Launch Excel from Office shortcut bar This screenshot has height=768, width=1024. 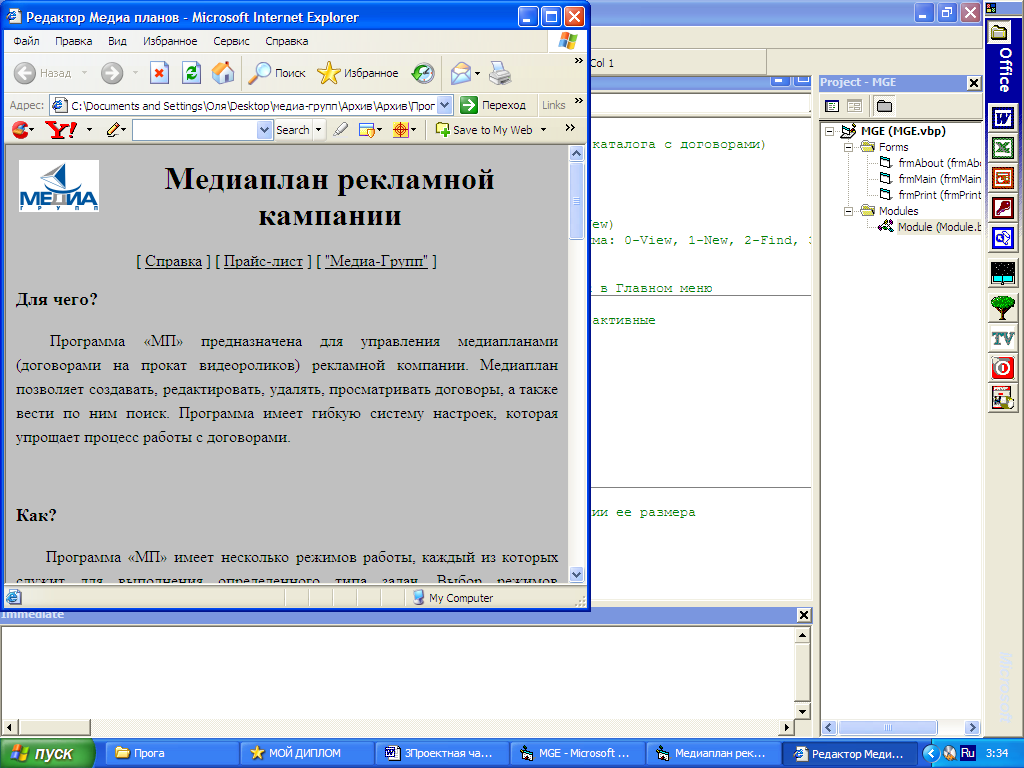tap(1003, 148)
